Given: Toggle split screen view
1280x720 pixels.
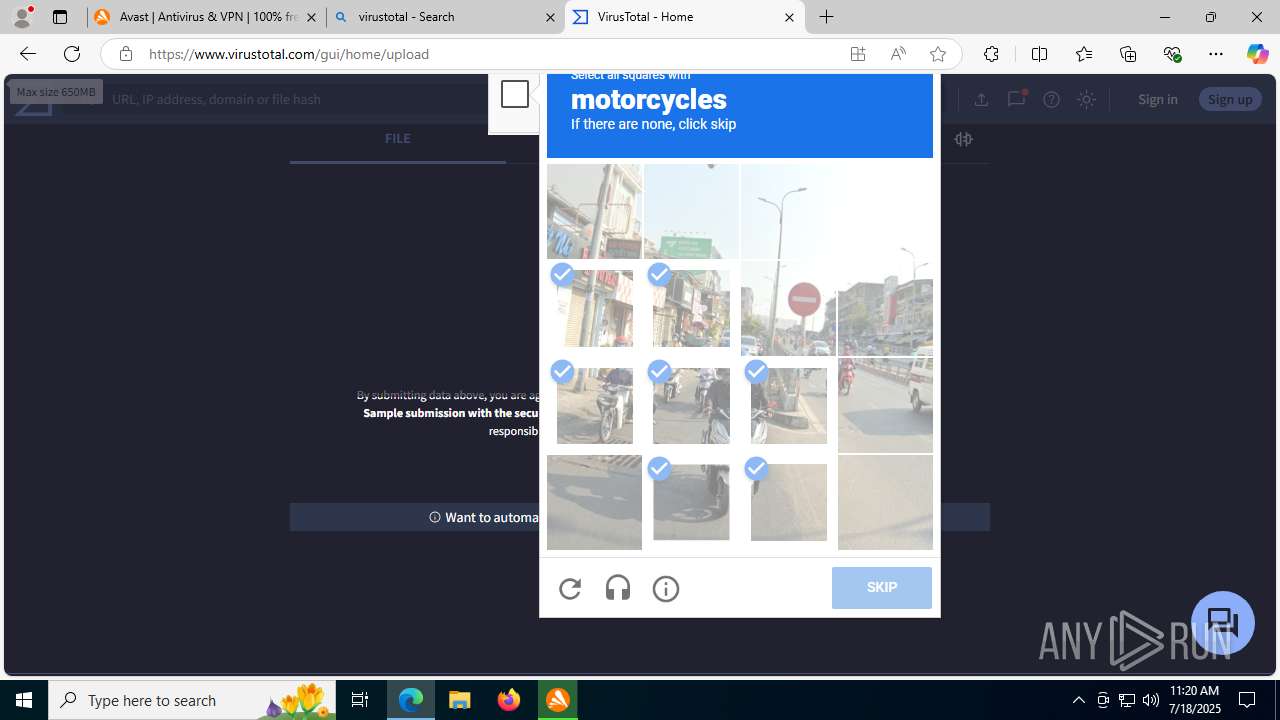Looking at the screenshot, I should tap(1039, 54).
